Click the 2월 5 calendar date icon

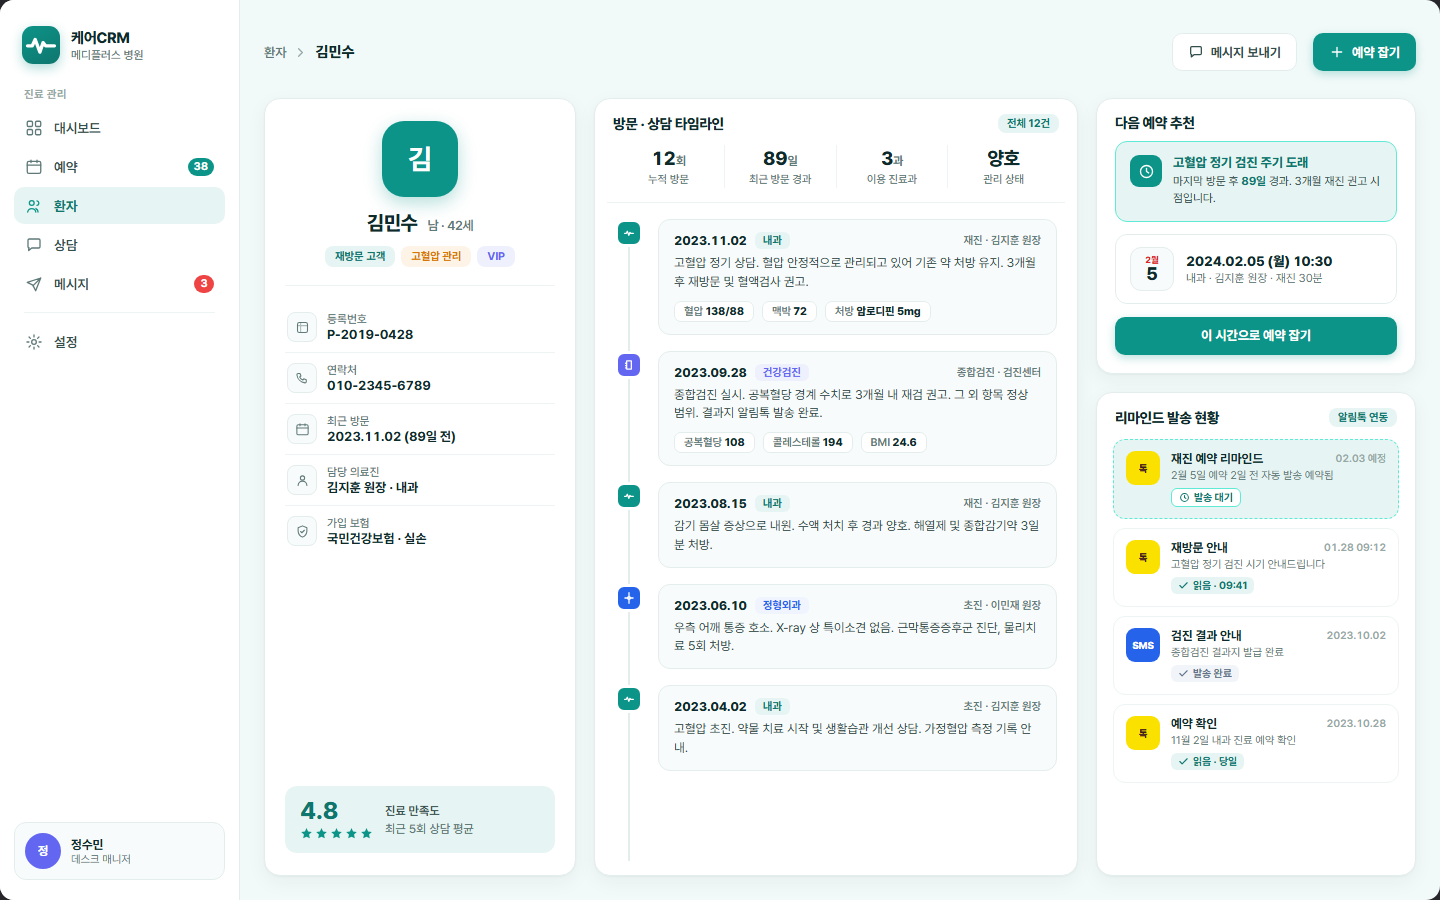1152,269
